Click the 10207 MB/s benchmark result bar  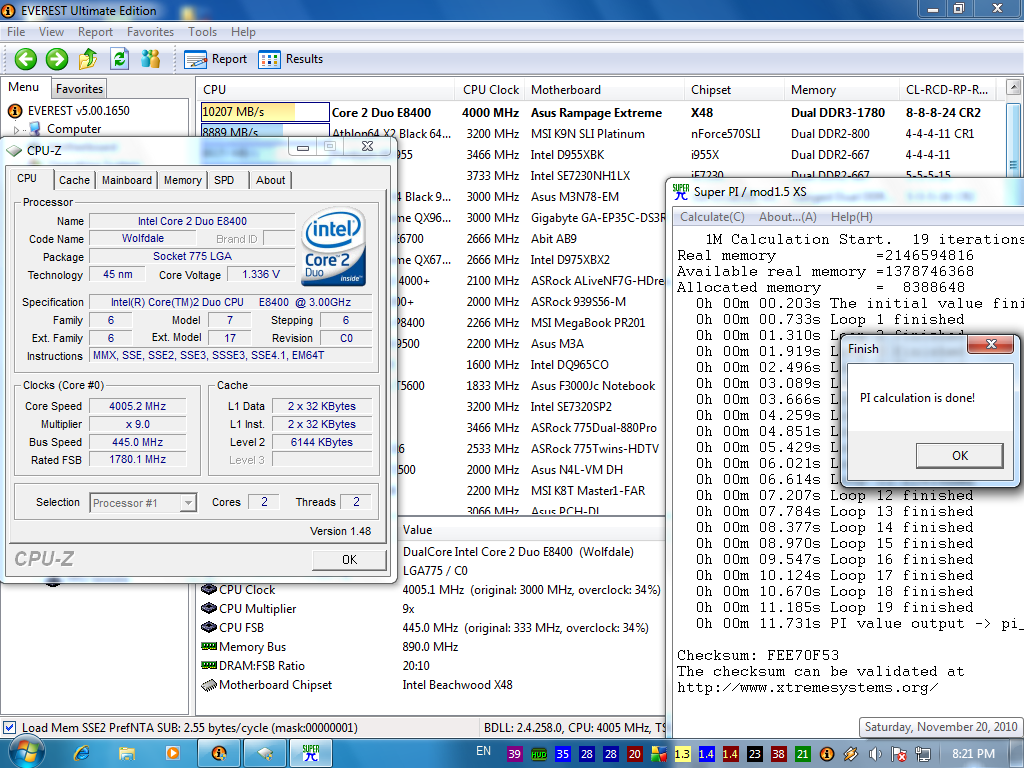click(265, 112)
